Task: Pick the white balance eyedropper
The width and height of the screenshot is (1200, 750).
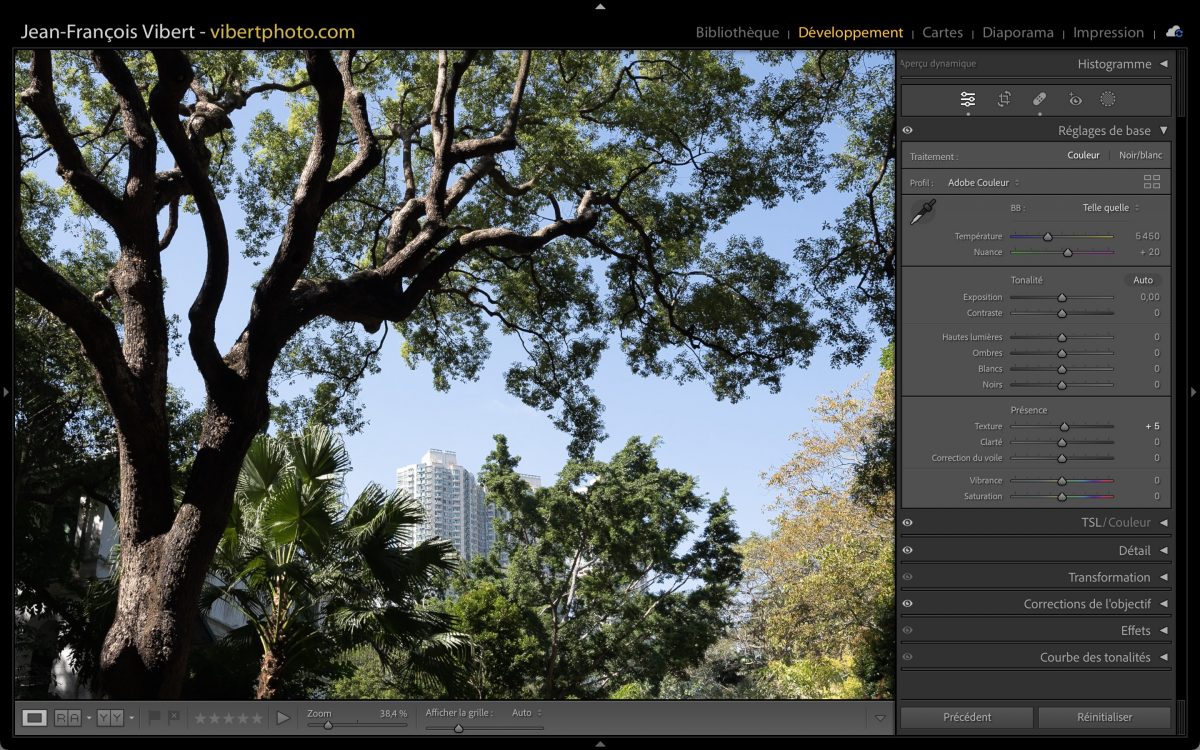Action: [922, 212]
